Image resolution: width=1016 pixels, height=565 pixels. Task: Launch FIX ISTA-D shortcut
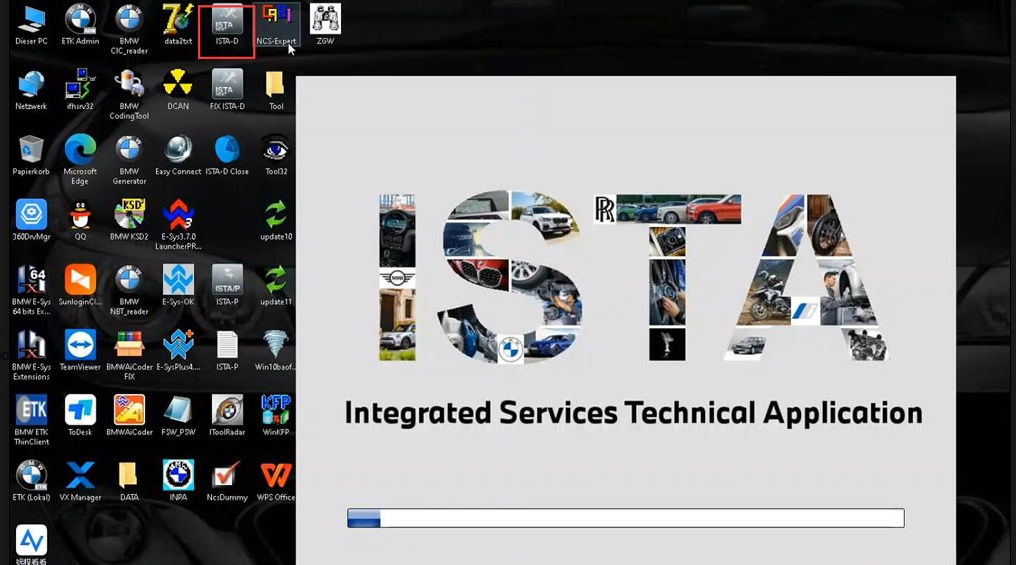tap(227, 89)
